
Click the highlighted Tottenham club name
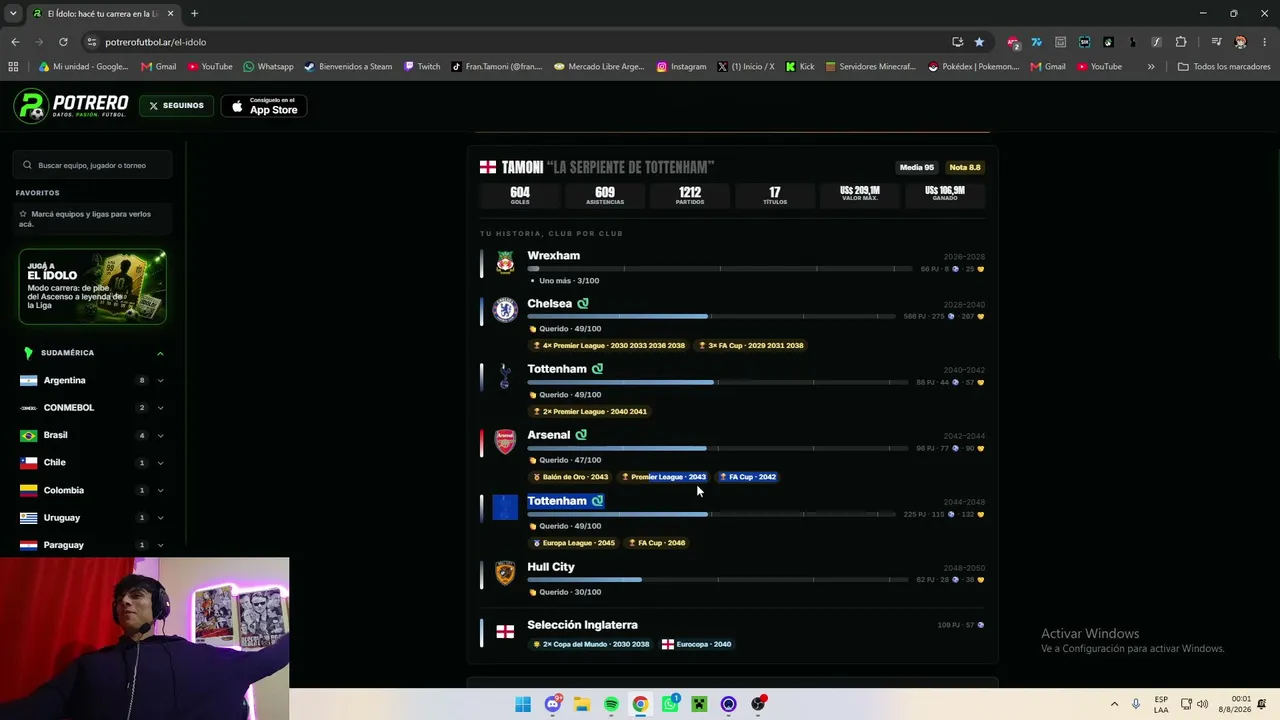coord(557,501)
